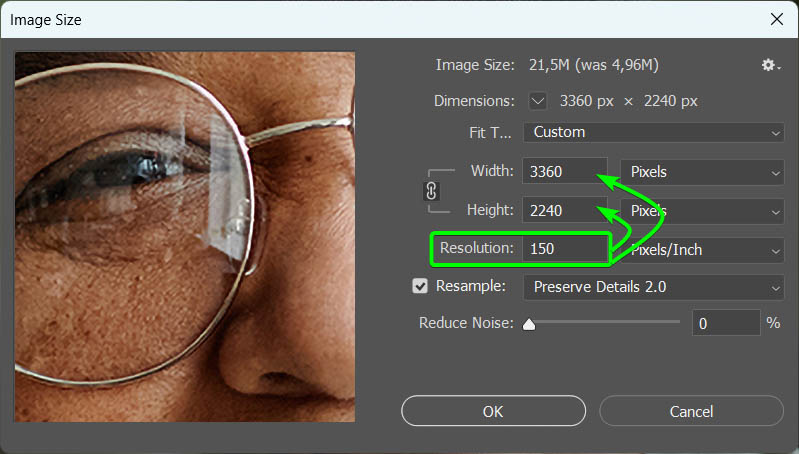Image resolution: width=799 pixels, height=454 pixels.
Task: Click the "21,5M (was 4,96M)" size text
Action: [x=594, y=65]
